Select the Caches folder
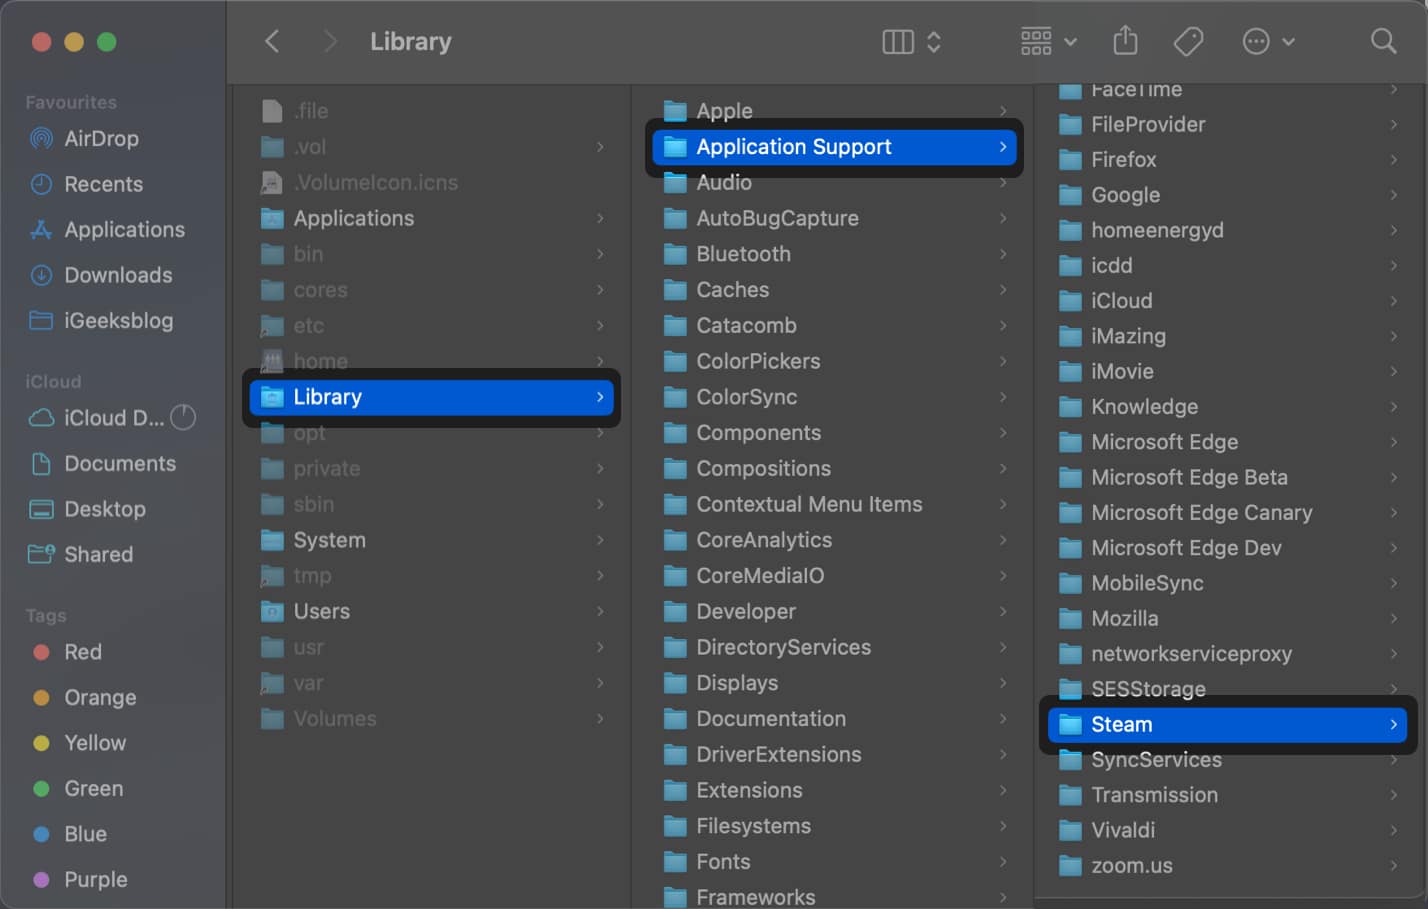Screen dimensions: 1428x909 pyautogui.click(x=835, y=290)
